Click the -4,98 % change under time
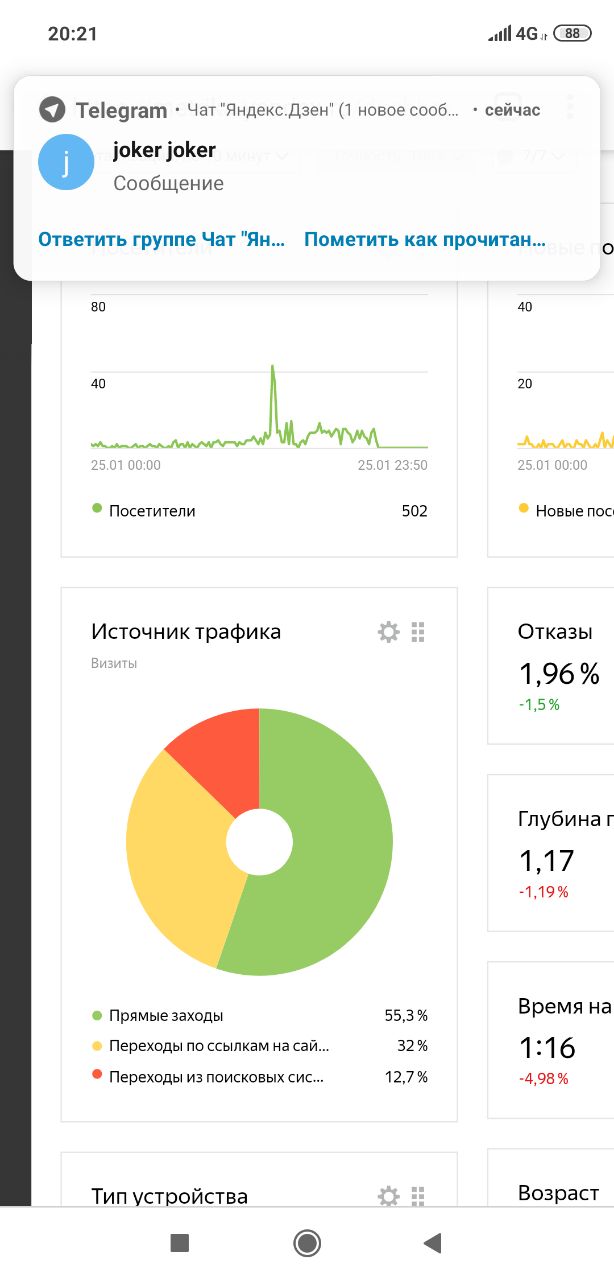The height and width of the screenshot is (1280, 614). [x=543, y=1078]
